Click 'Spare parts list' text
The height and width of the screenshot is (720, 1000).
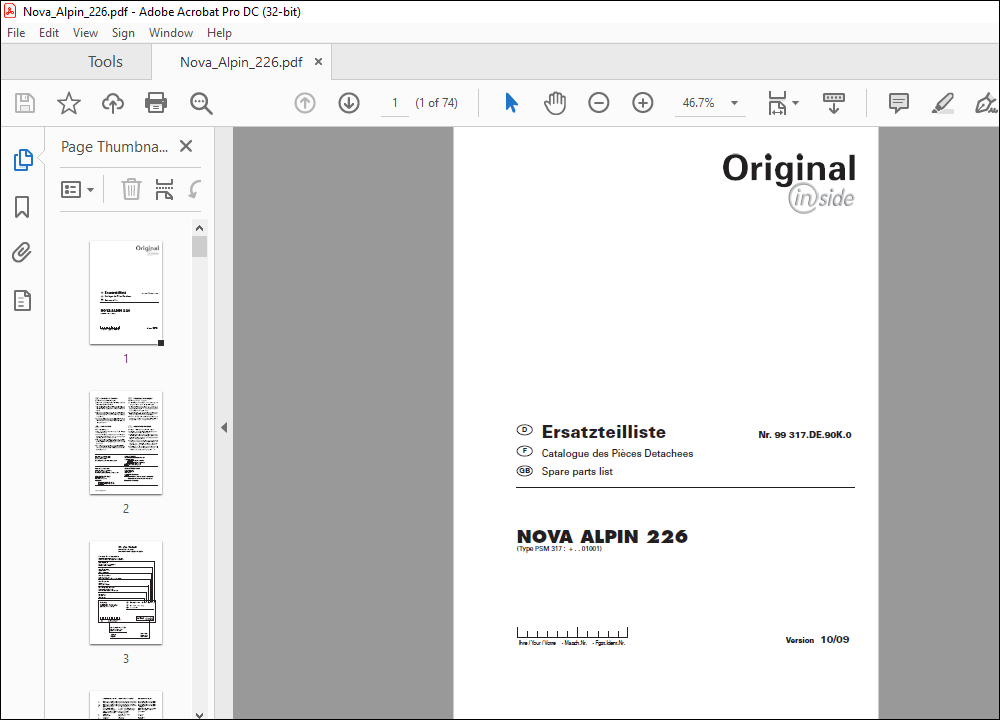pos(577,471)
